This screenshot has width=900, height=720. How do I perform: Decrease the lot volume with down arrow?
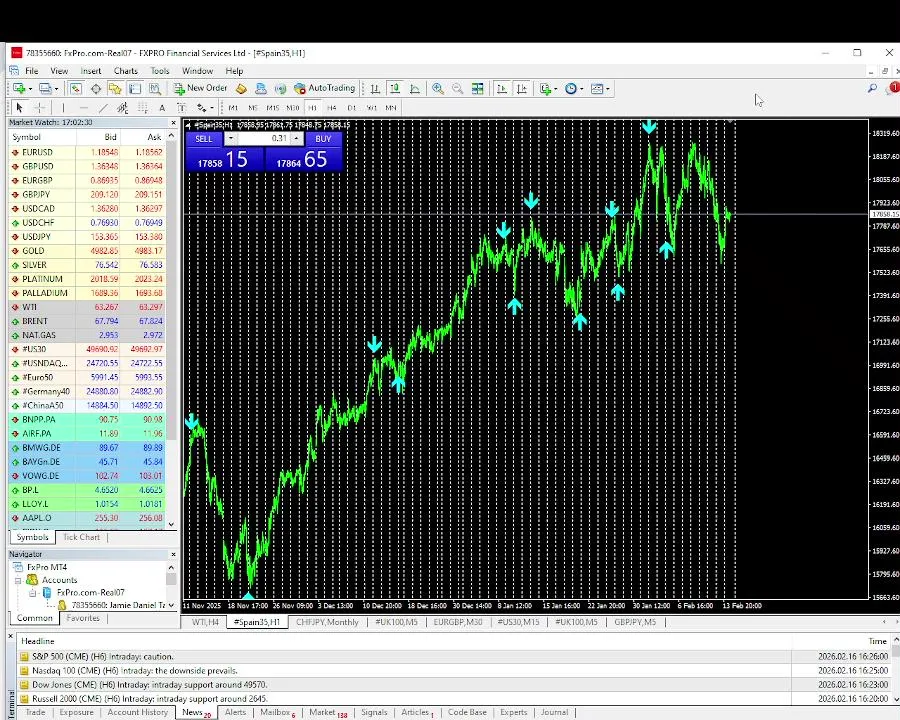tap(231, 138)
